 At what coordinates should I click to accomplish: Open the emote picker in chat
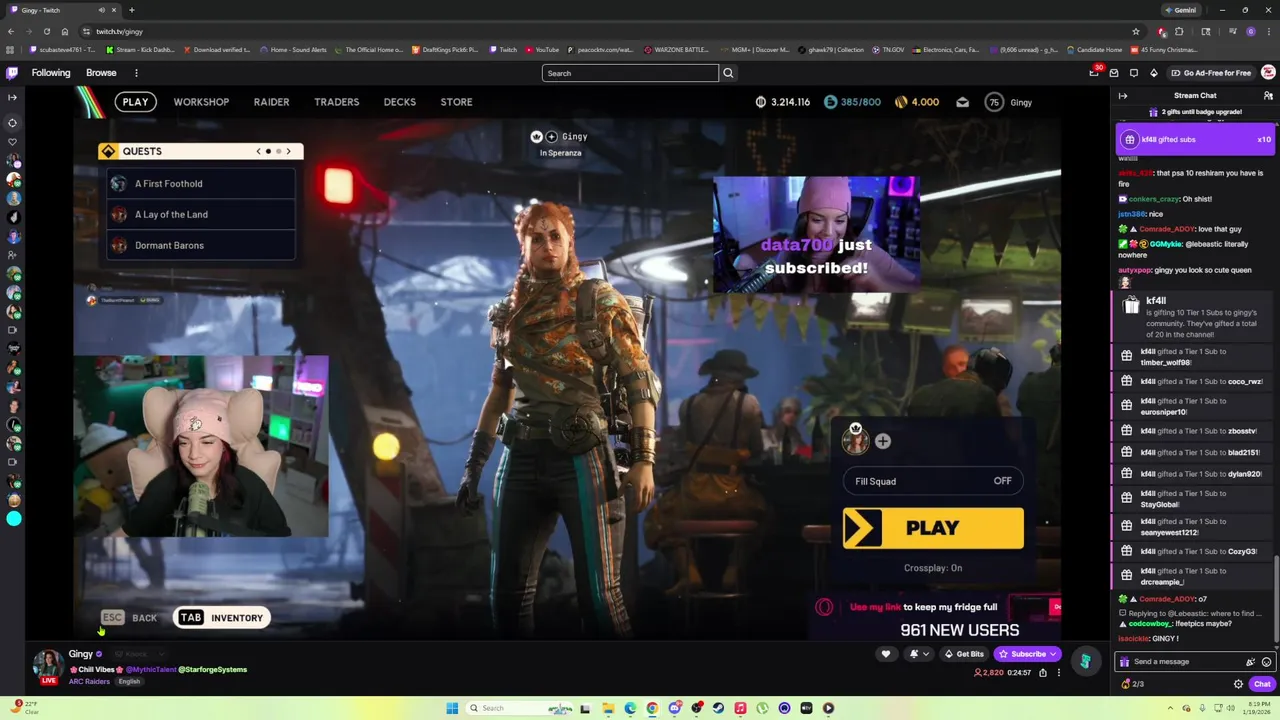point(1266,662)
